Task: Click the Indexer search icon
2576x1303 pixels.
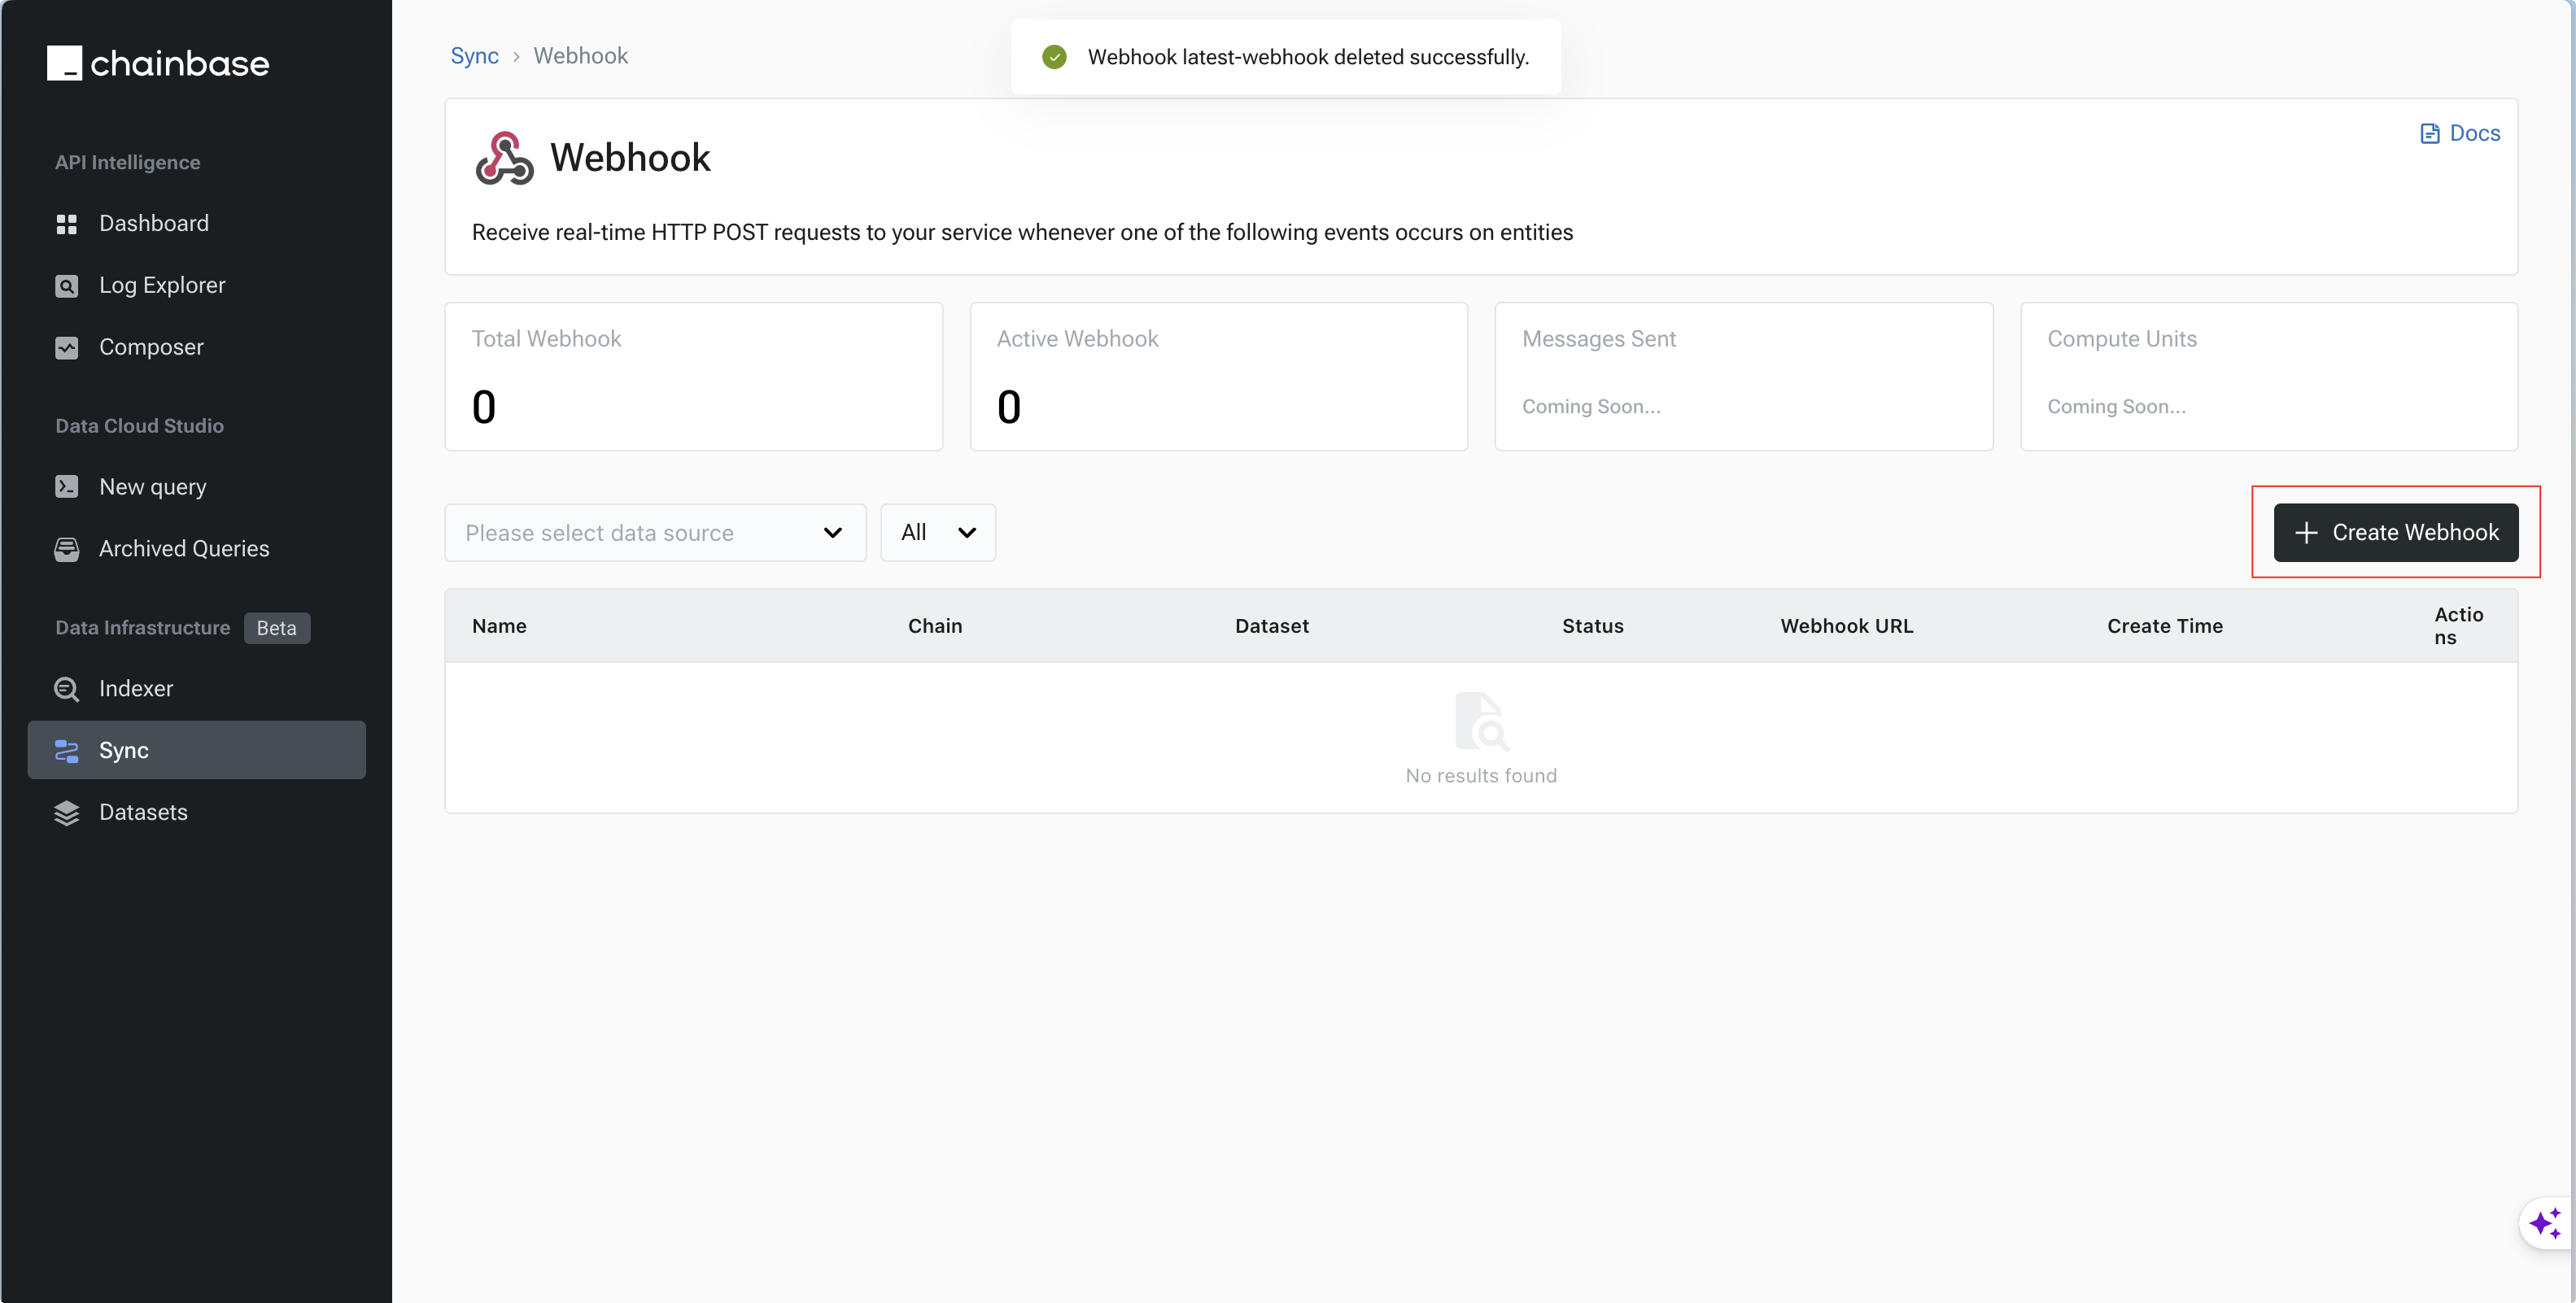Action: 66,689
